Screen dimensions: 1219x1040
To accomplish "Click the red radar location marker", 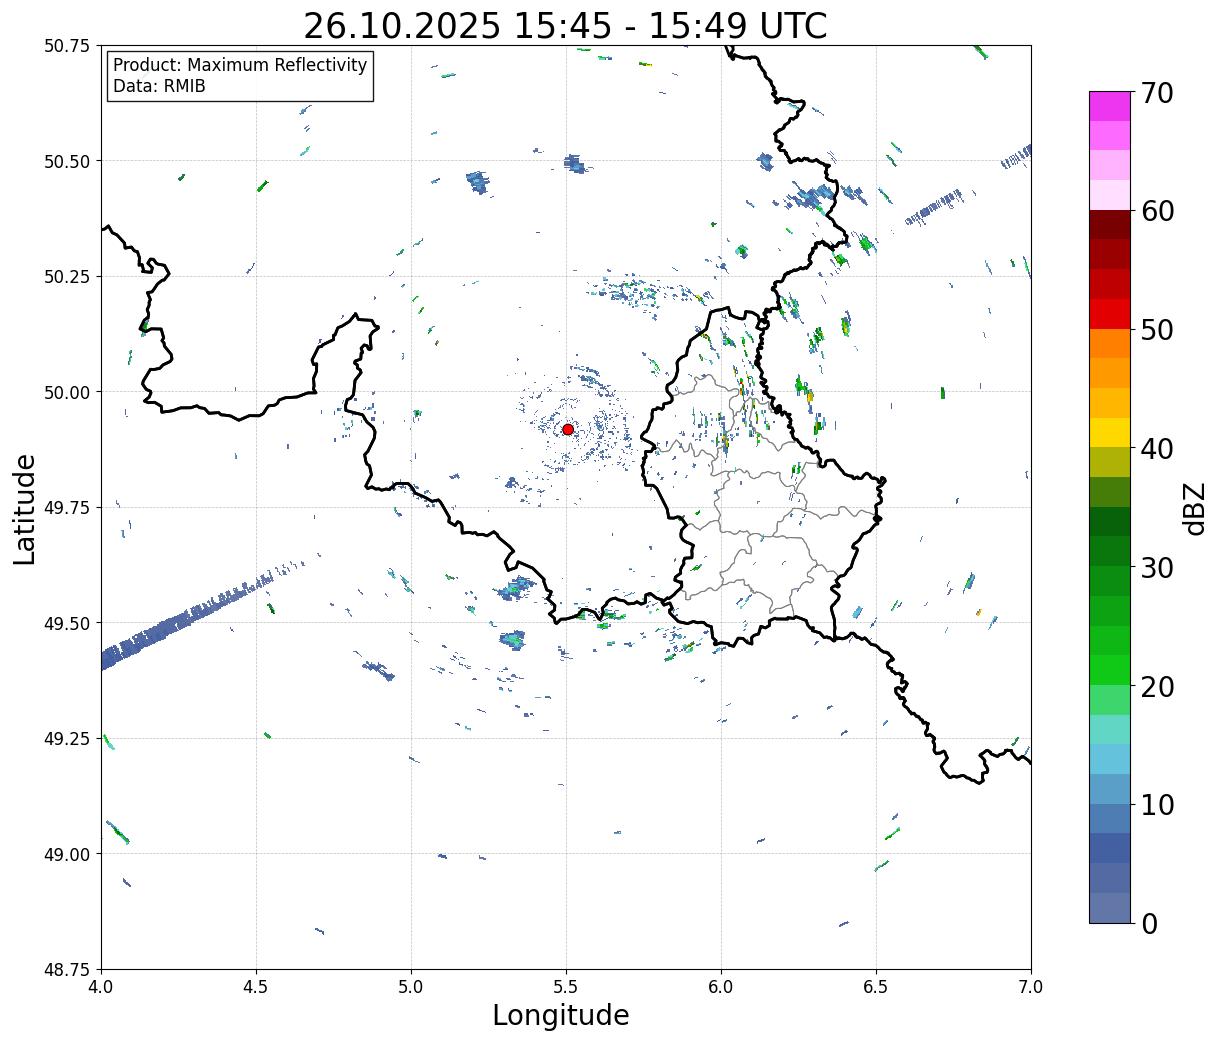I will click(x=568, y=429).
